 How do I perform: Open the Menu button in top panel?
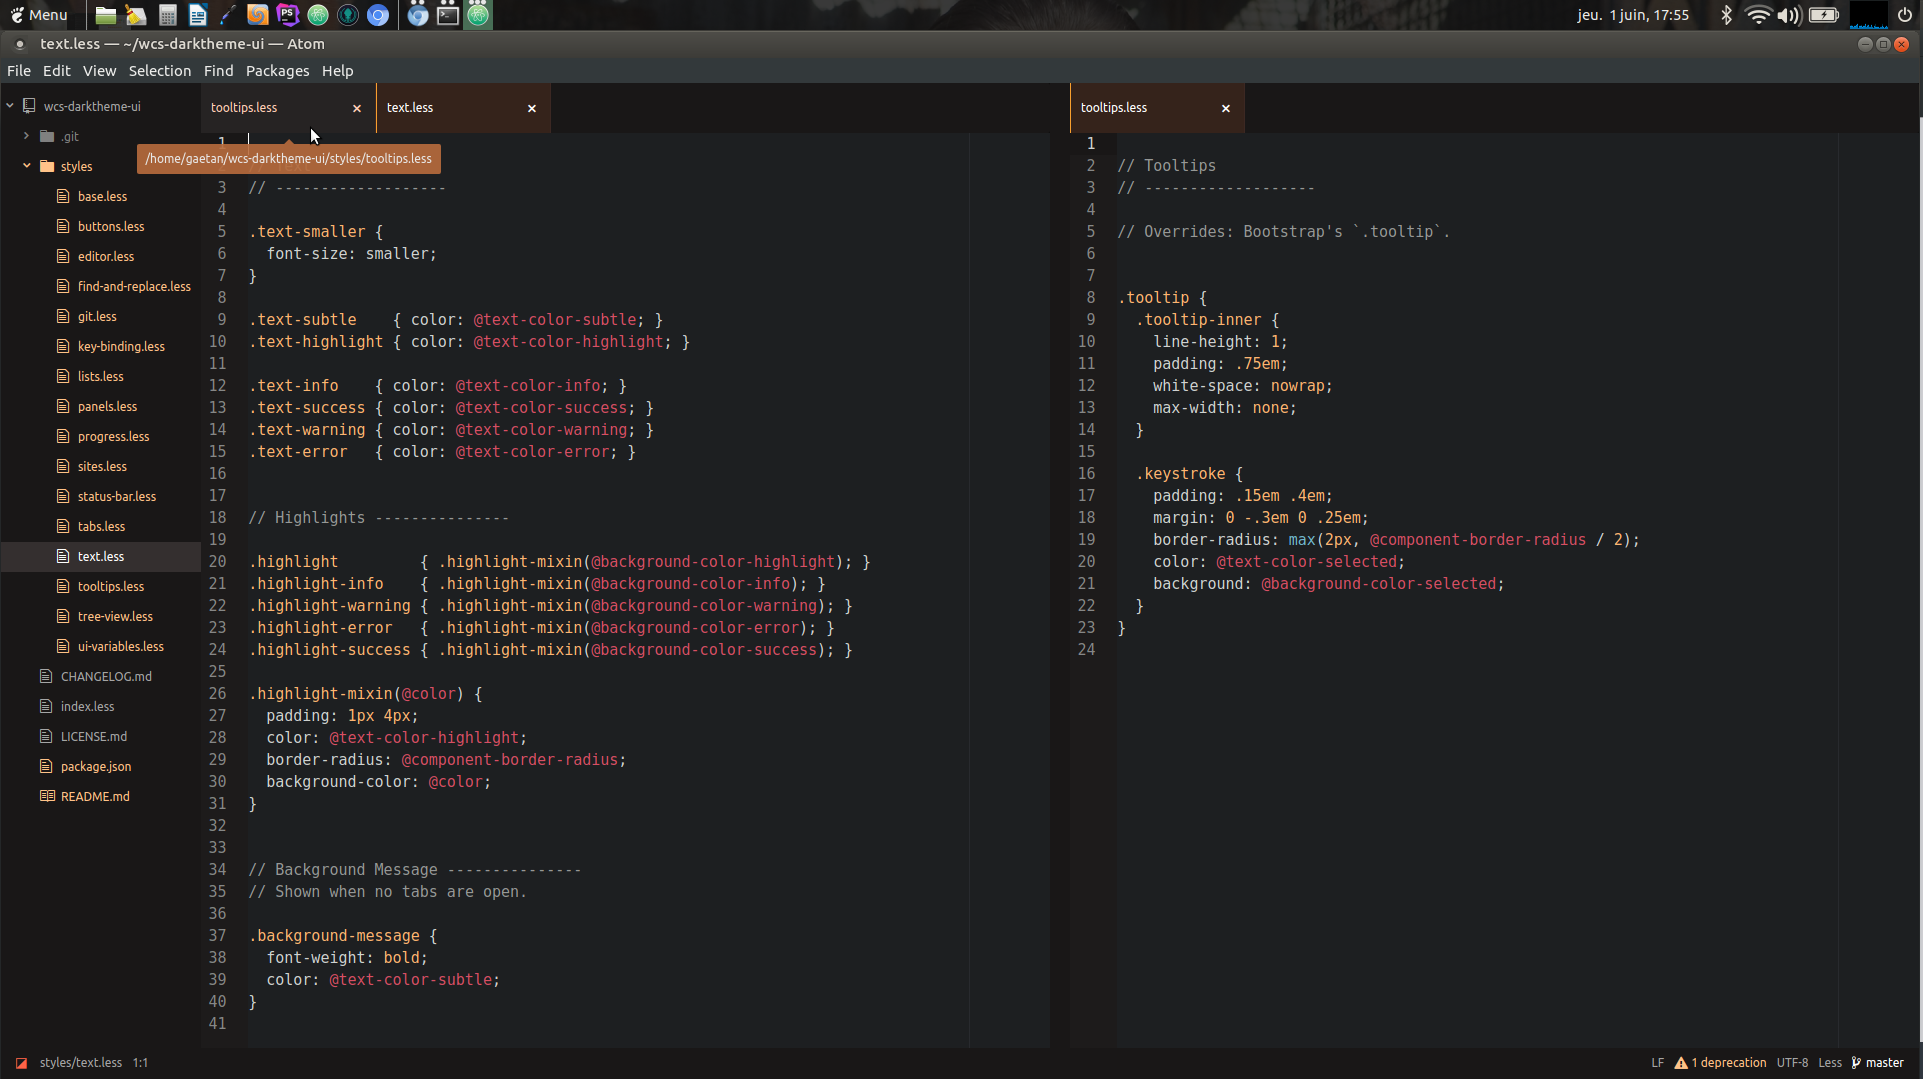pos(39,15)
